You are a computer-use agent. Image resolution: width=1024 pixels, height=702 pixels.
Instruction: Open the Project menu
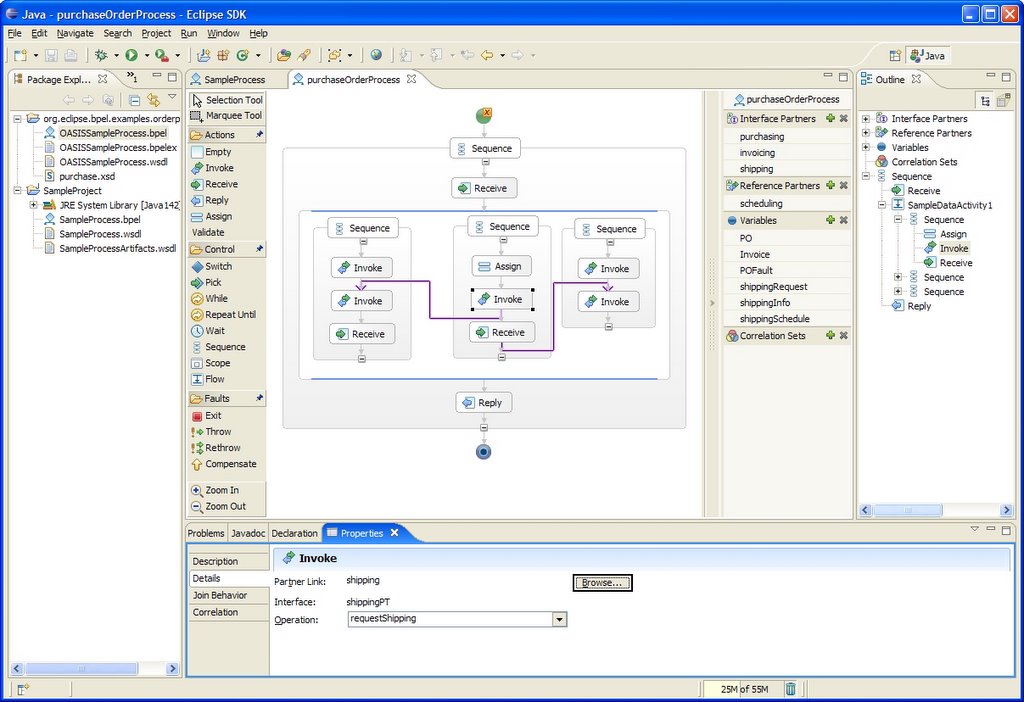[156, 33]
